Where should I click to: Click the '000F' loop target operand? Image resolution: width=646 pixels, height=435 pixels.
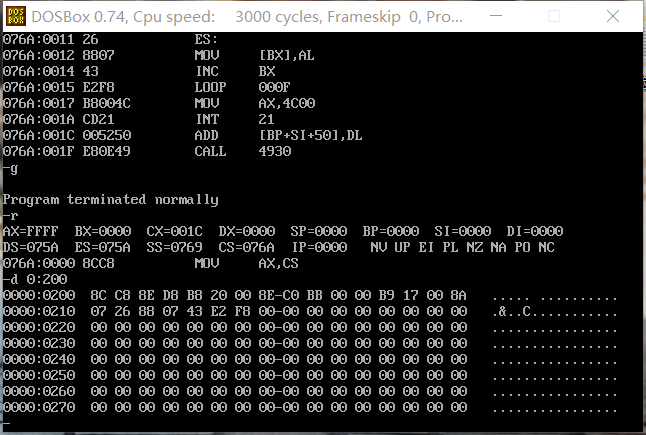pyautogui.click(x=274, y=87)
